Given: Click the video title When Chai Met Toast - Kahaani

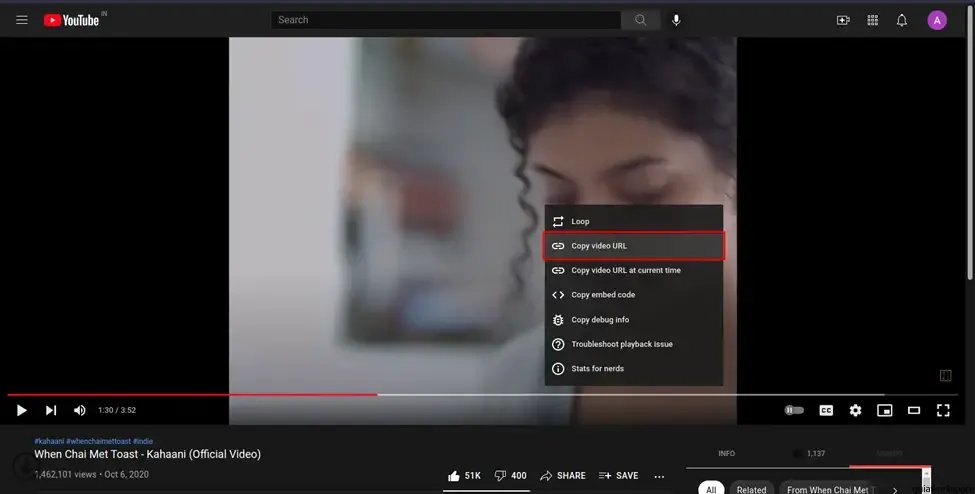Looking at the screenshot, I should 147,454.
